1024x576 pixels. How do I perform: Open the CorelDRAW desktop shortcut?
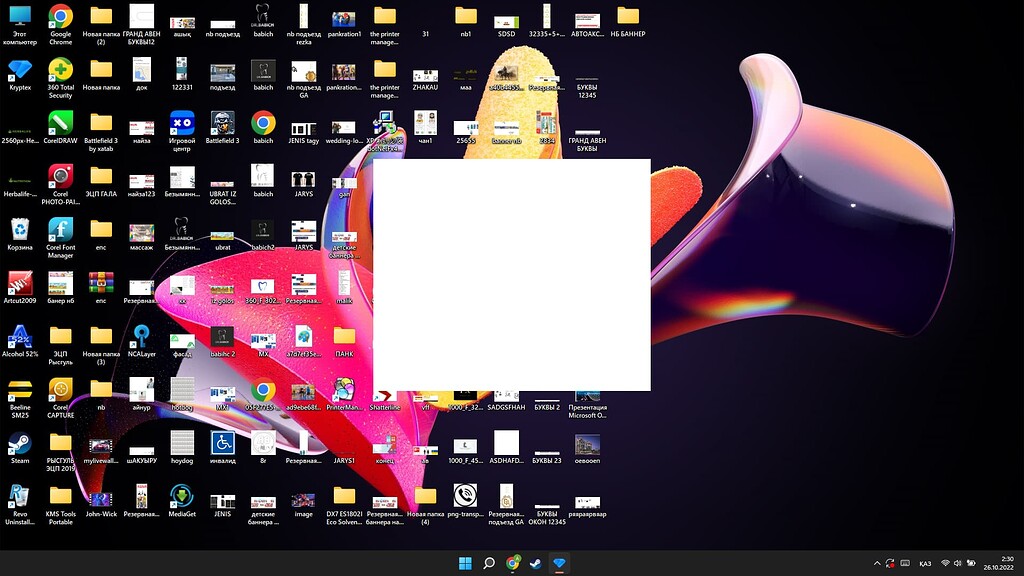coord(61,123)
